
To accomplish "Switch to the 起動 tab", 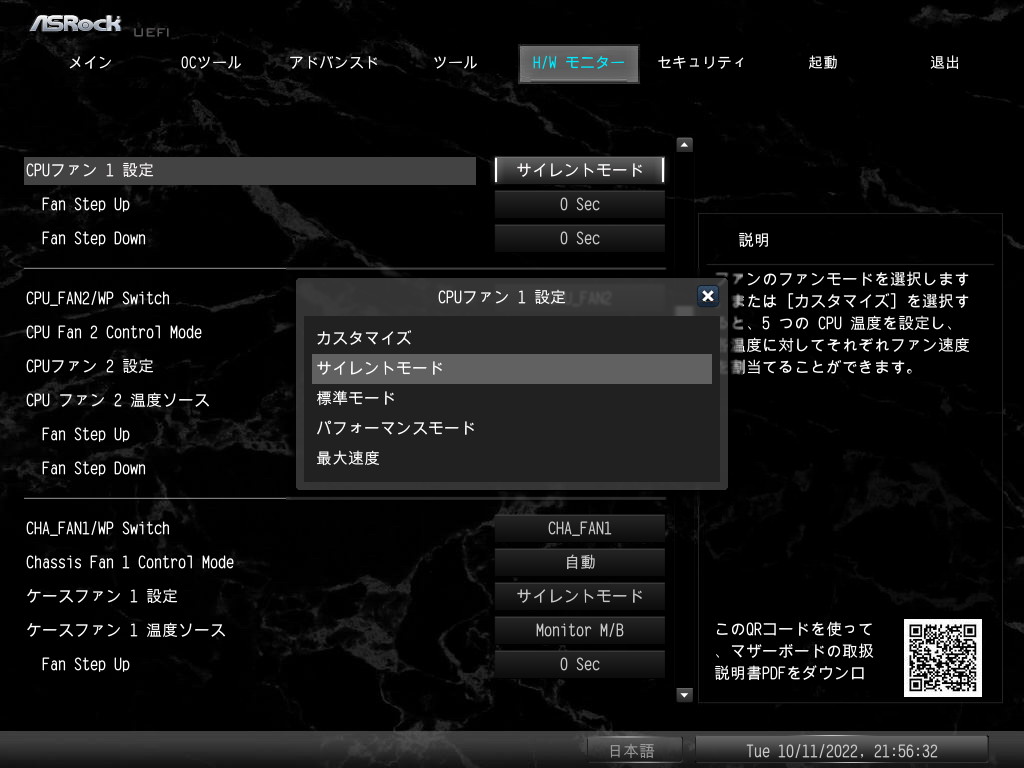I will click(823, 63).
